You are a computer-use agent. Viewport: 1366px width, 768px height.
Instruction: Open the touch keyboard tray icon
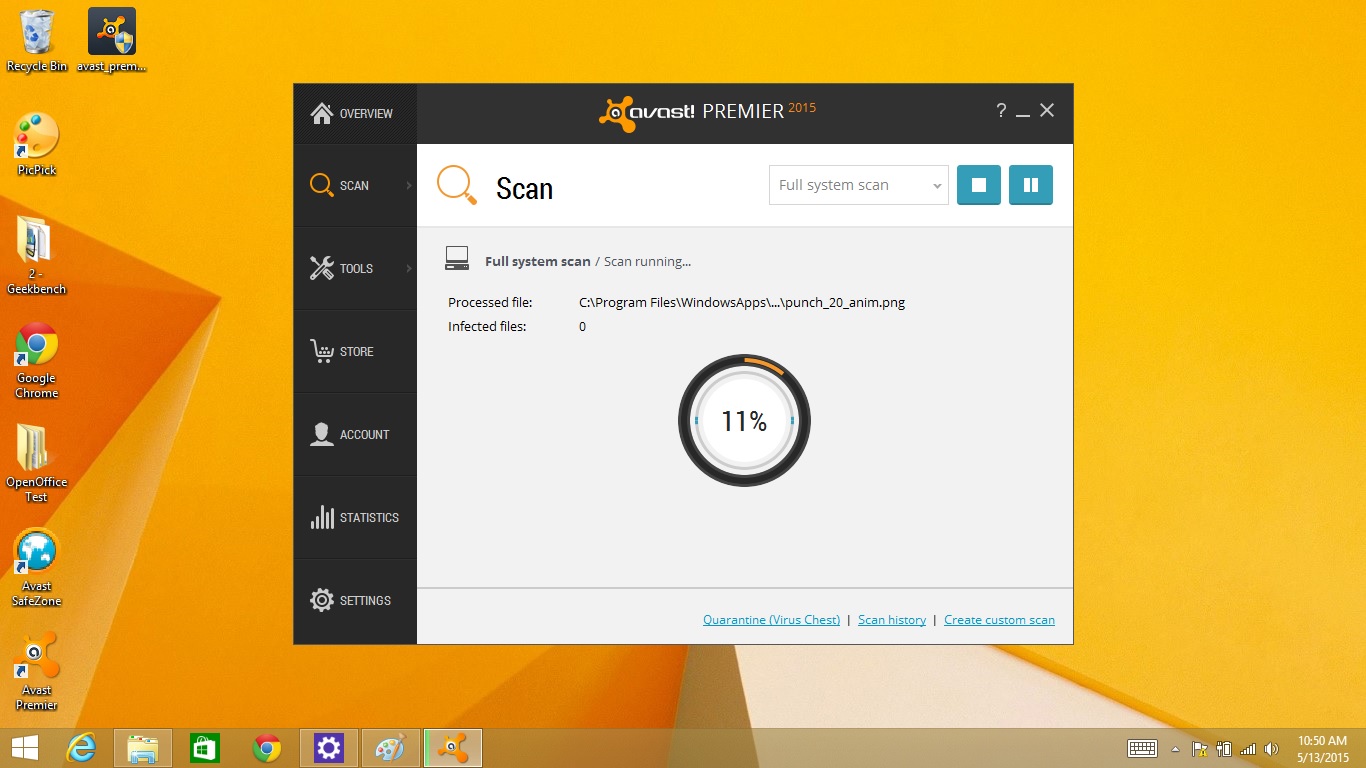coord(1142,749)
